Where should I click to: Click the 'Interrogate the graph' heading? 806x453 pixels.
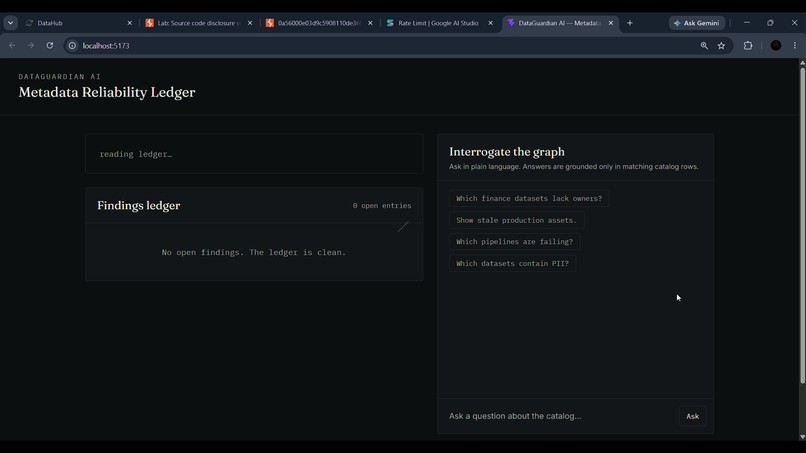pyautogui.click(x=507, y=152)
